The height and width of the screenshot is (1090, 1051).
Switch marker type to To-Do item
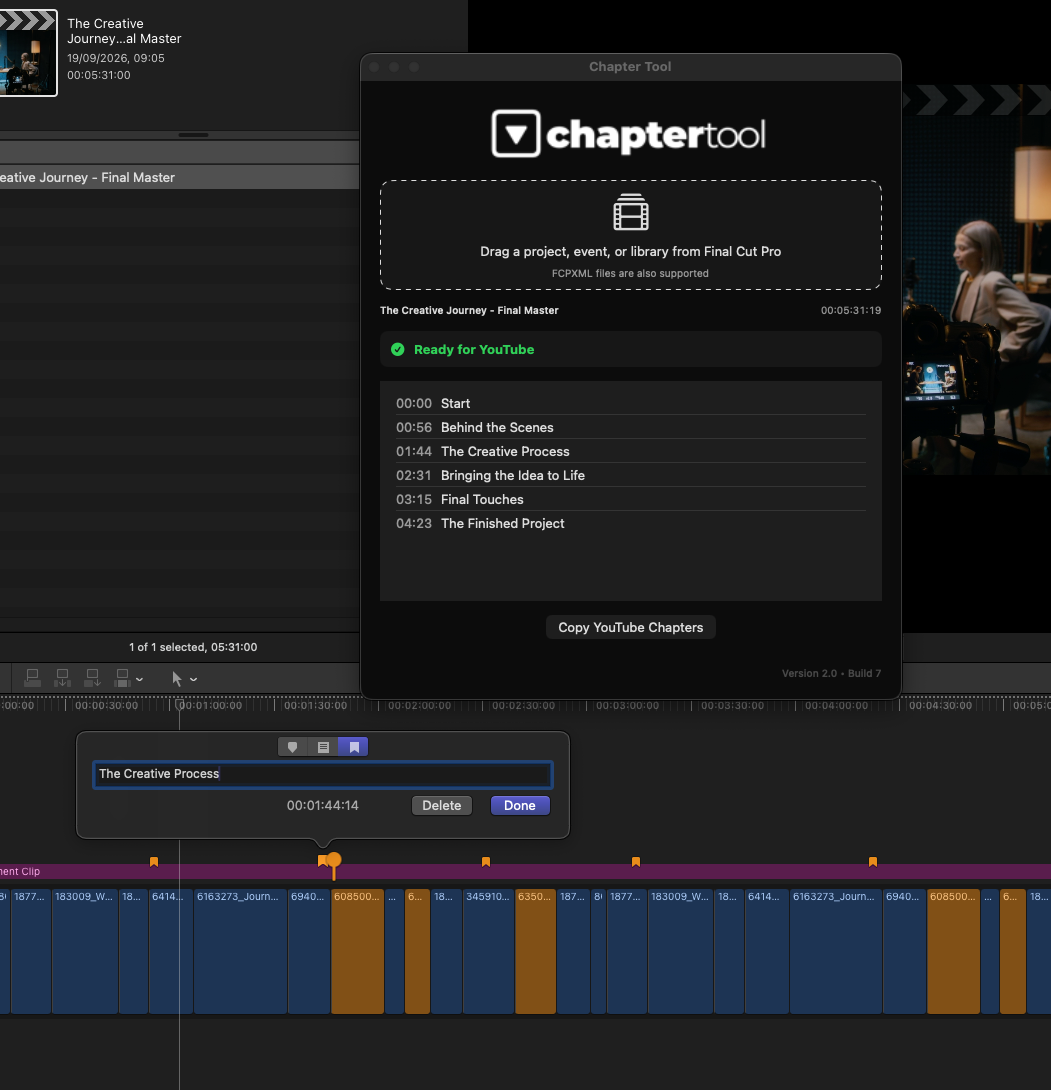coord(323,747)
